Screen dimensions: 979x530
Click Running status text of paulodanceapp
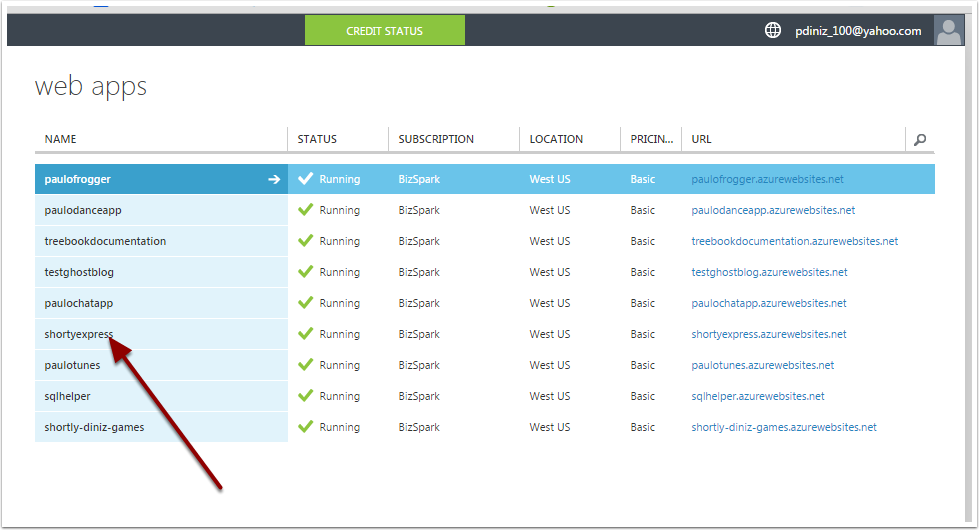(x=340, y=210)
